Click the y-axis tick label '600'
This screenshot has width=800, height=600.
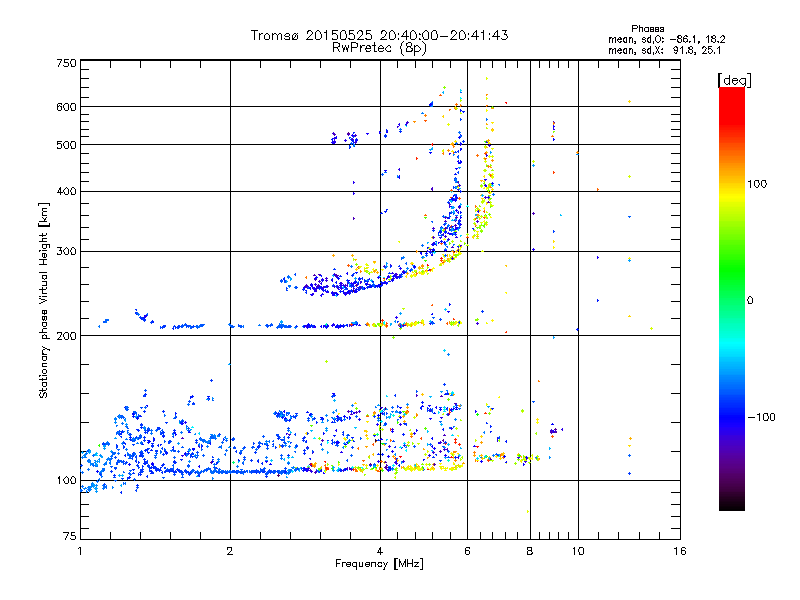(x=66, y=107)
